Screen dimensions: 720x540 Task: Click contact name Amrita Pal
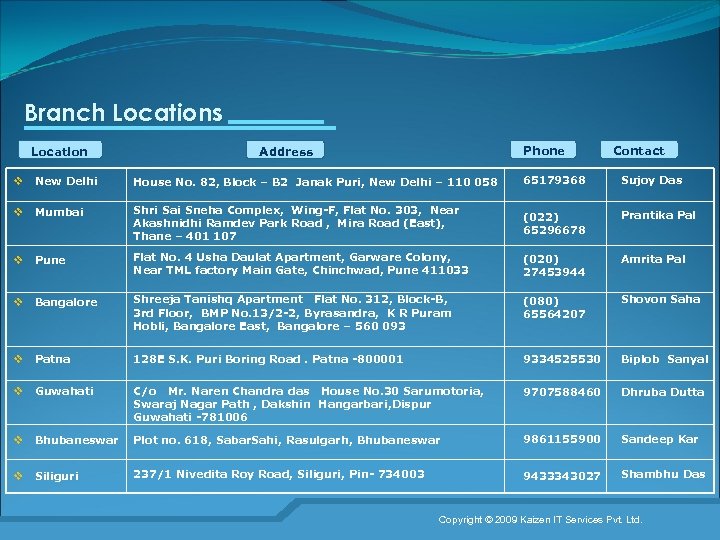point(653,259)
